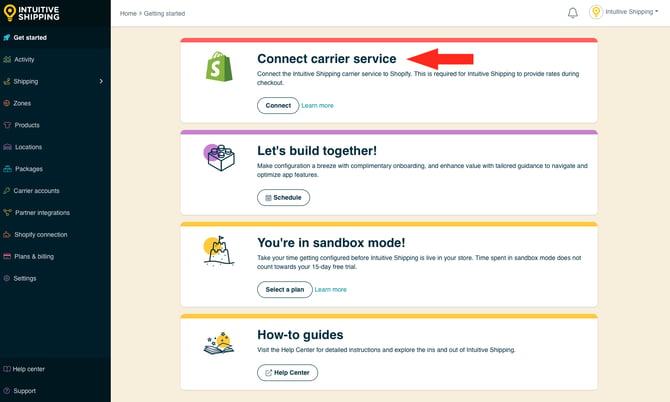Click the rocket icon next to Get started

tap(6, 38)
